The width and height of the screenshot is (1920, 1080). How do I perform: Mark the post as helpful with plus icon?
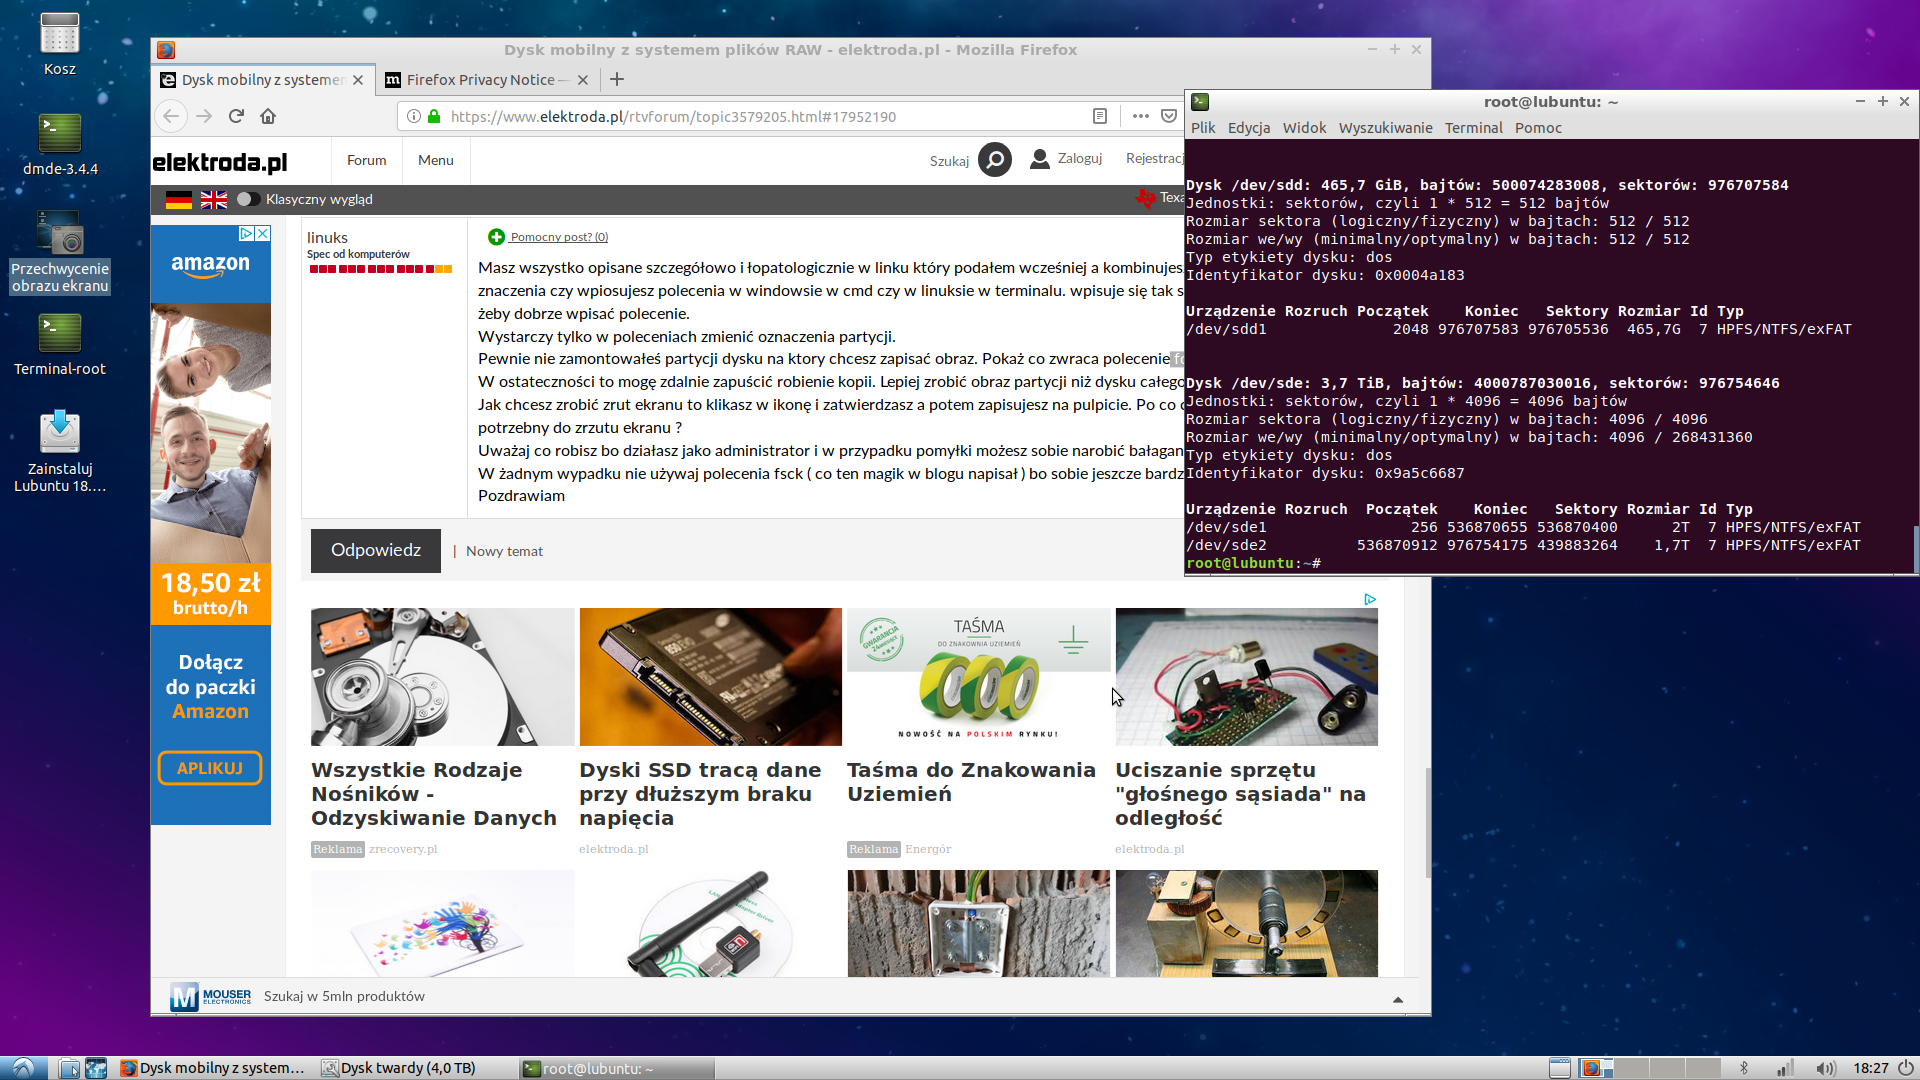pos(496,237)
